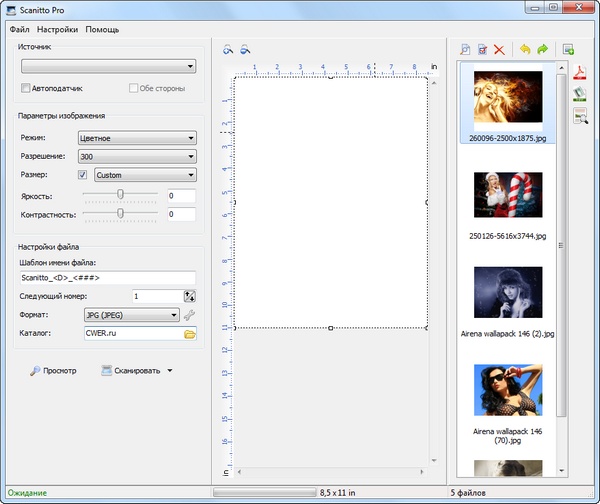Open the file properties checklist icon
Screen dimensions: 600x504
click(481, 49)
